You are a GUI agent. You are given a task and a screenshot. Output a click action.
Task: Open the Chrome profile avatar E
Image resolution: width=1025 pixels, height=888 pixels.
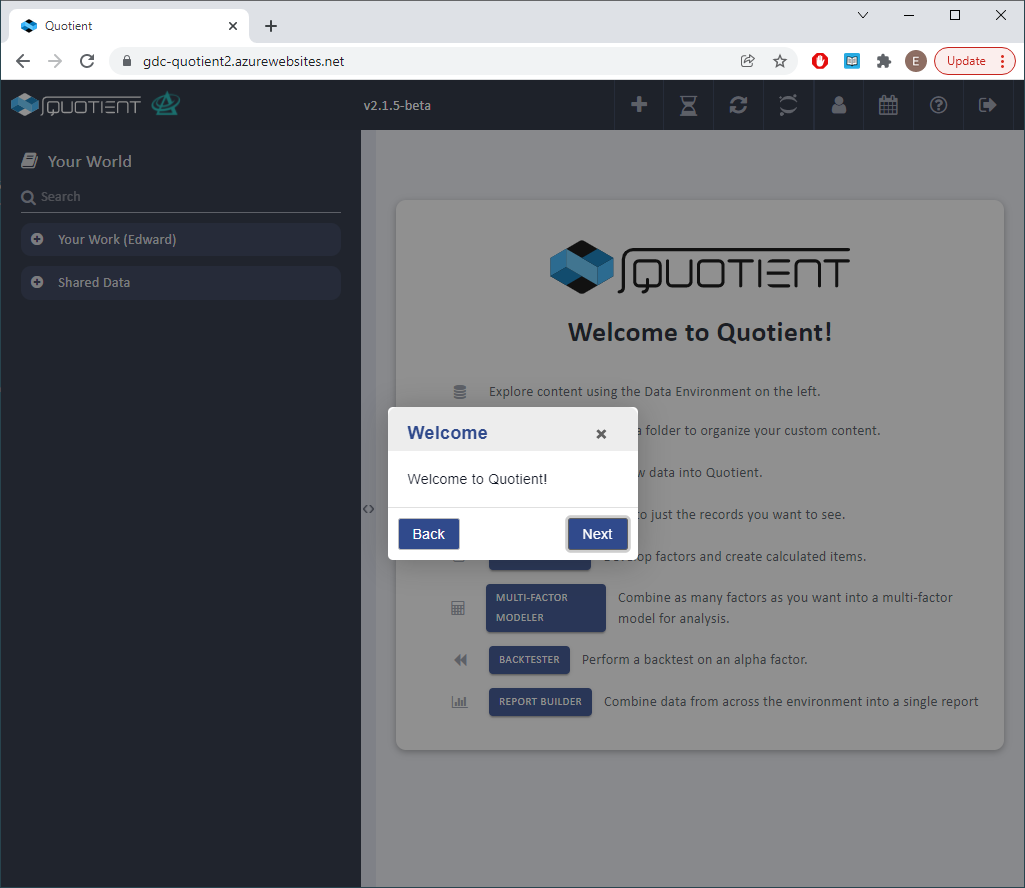[916, 61]
